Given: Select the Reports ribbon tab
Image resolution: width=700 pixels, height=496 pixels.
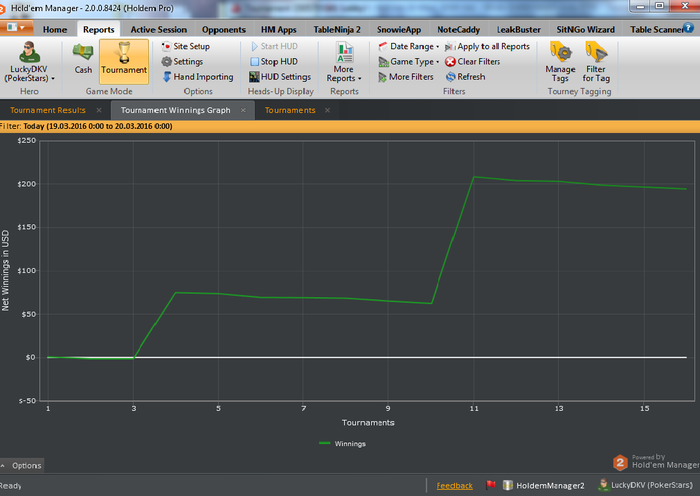Looking at the screenshot, I should 99,29.
